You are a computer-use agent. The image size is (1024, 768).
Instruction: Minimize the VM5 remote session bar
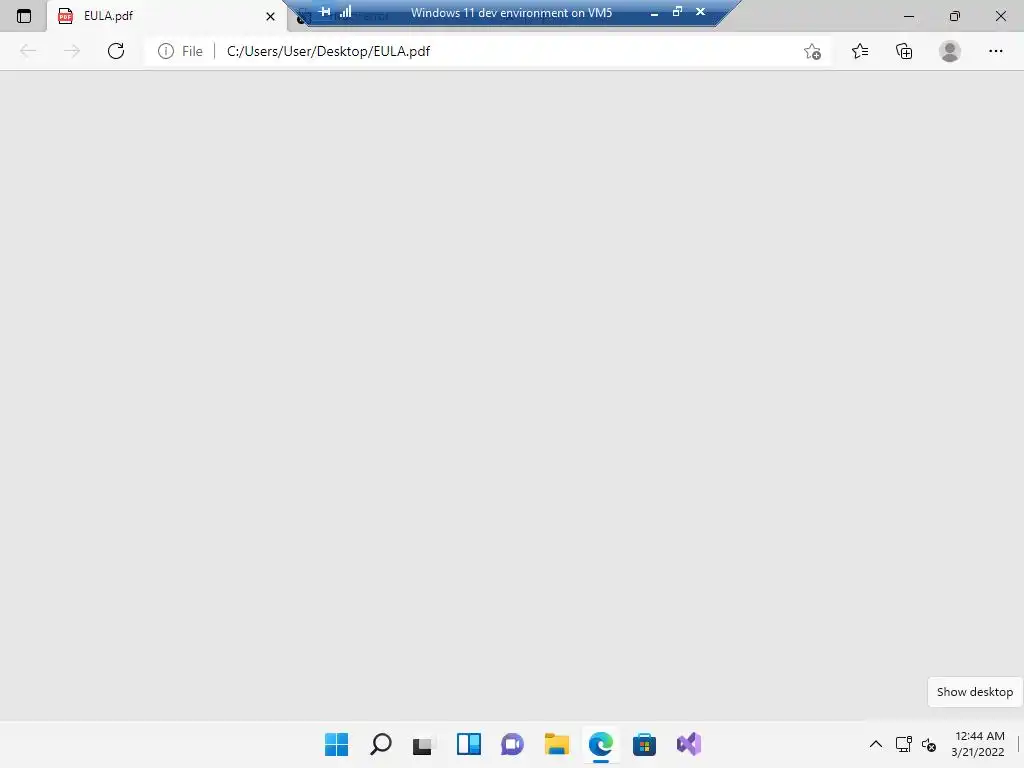[654, 12]
